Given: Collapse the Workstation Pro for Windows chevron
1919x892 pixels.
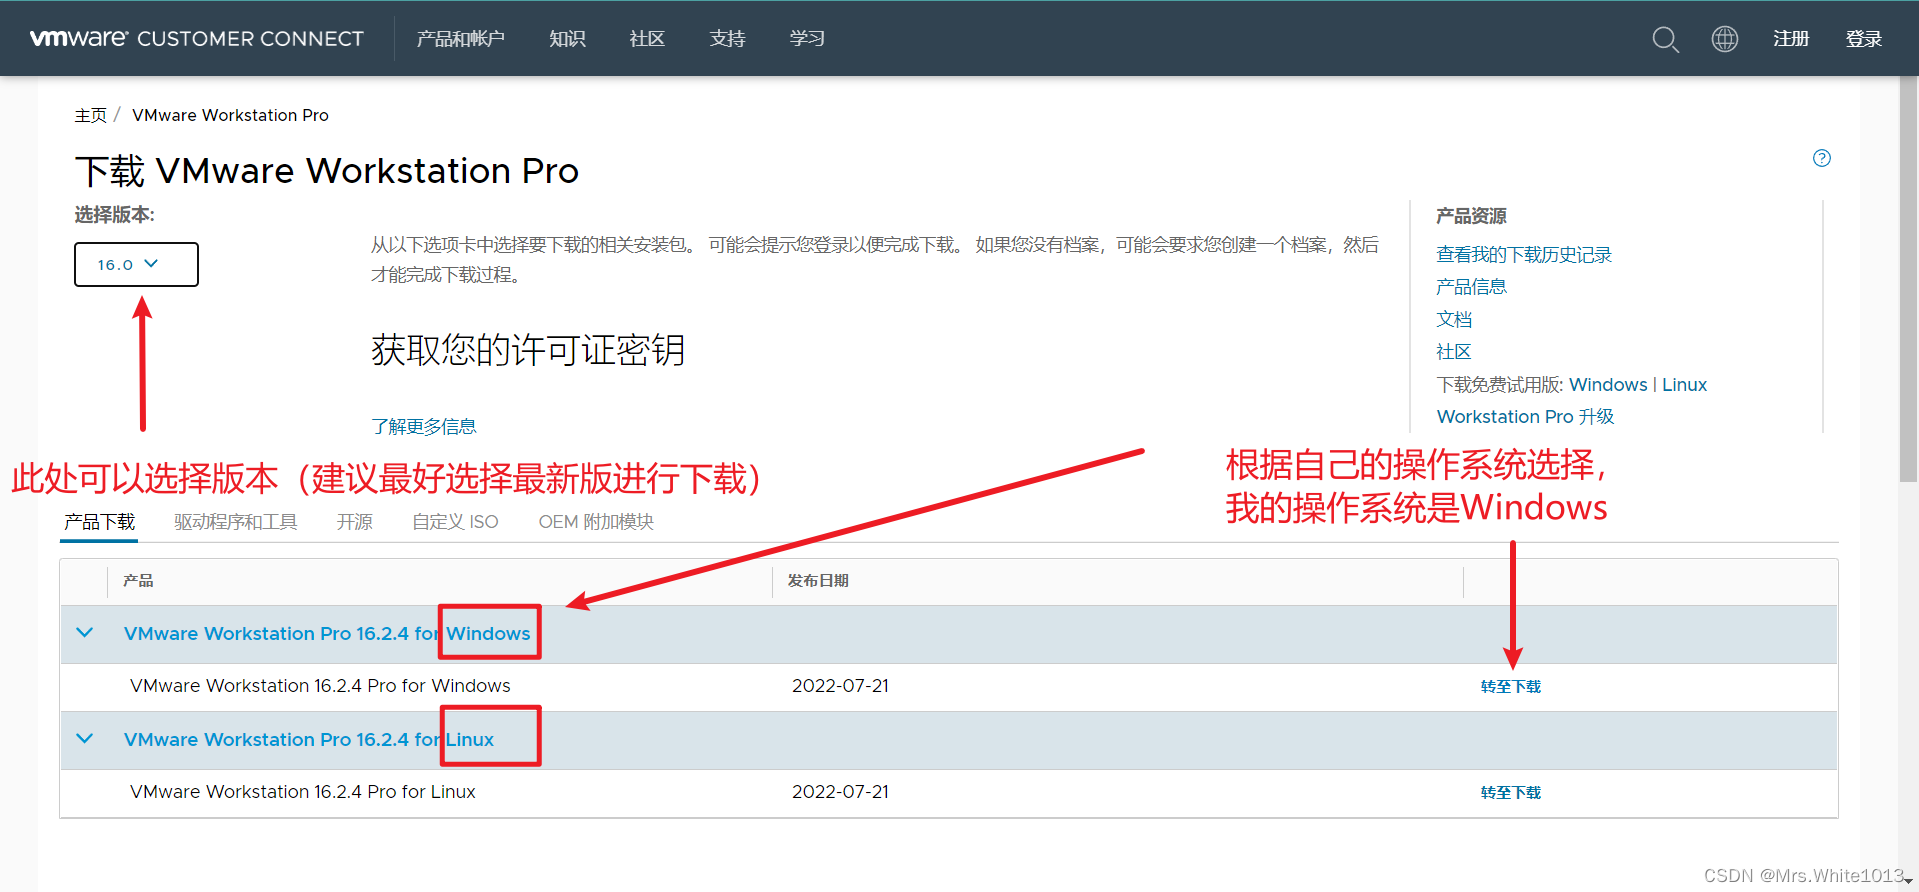Looking at the screenshot, I should [85, 633].
